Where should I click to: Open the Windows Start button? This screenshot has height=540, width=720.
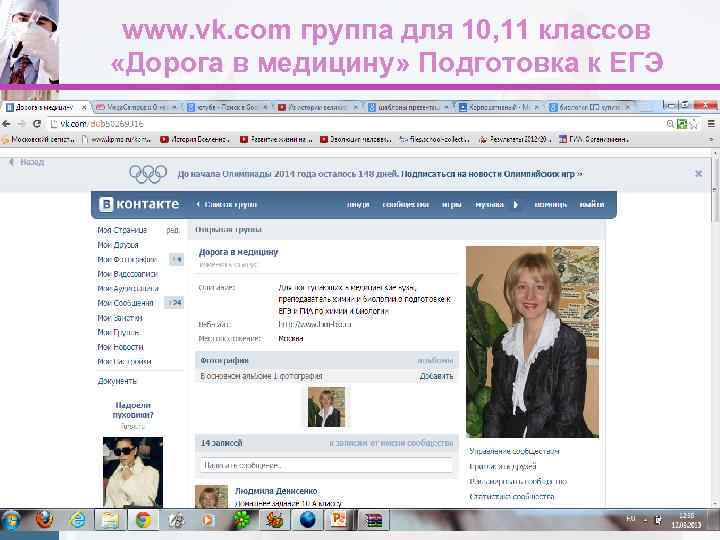(11, 521)
